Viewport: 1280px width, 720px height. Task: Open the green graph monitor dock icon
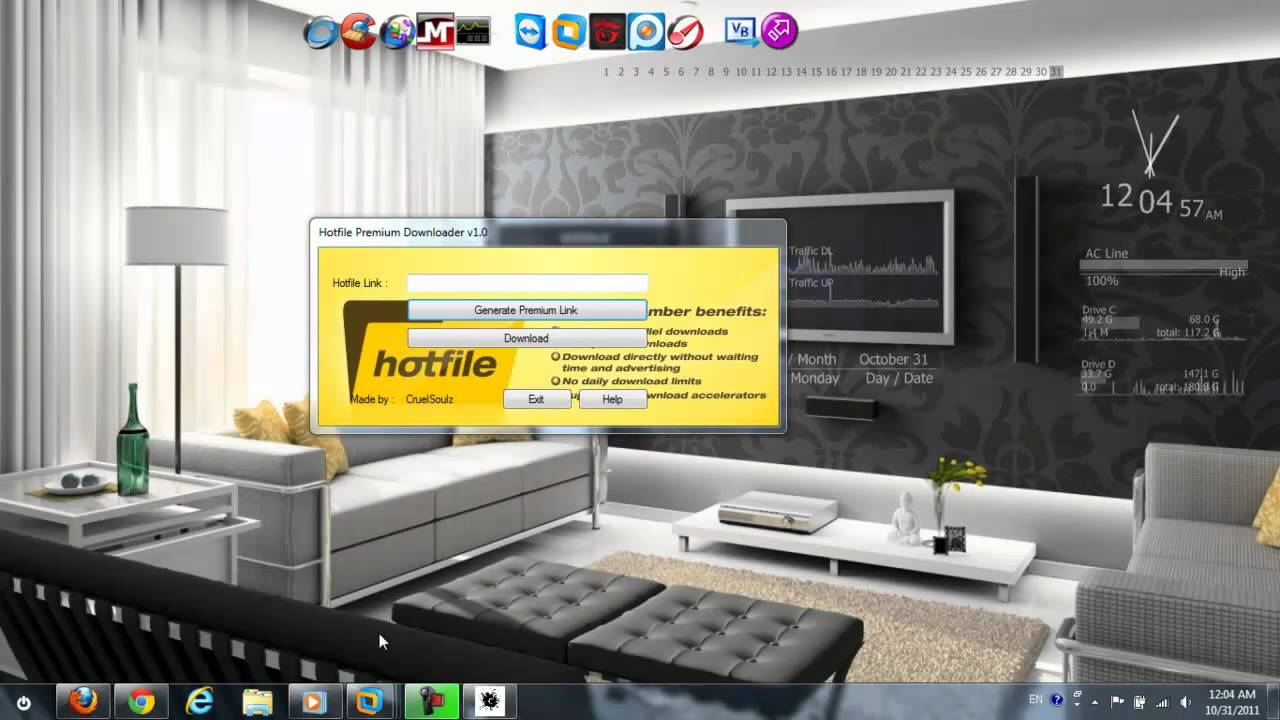[x=473, y=32]
